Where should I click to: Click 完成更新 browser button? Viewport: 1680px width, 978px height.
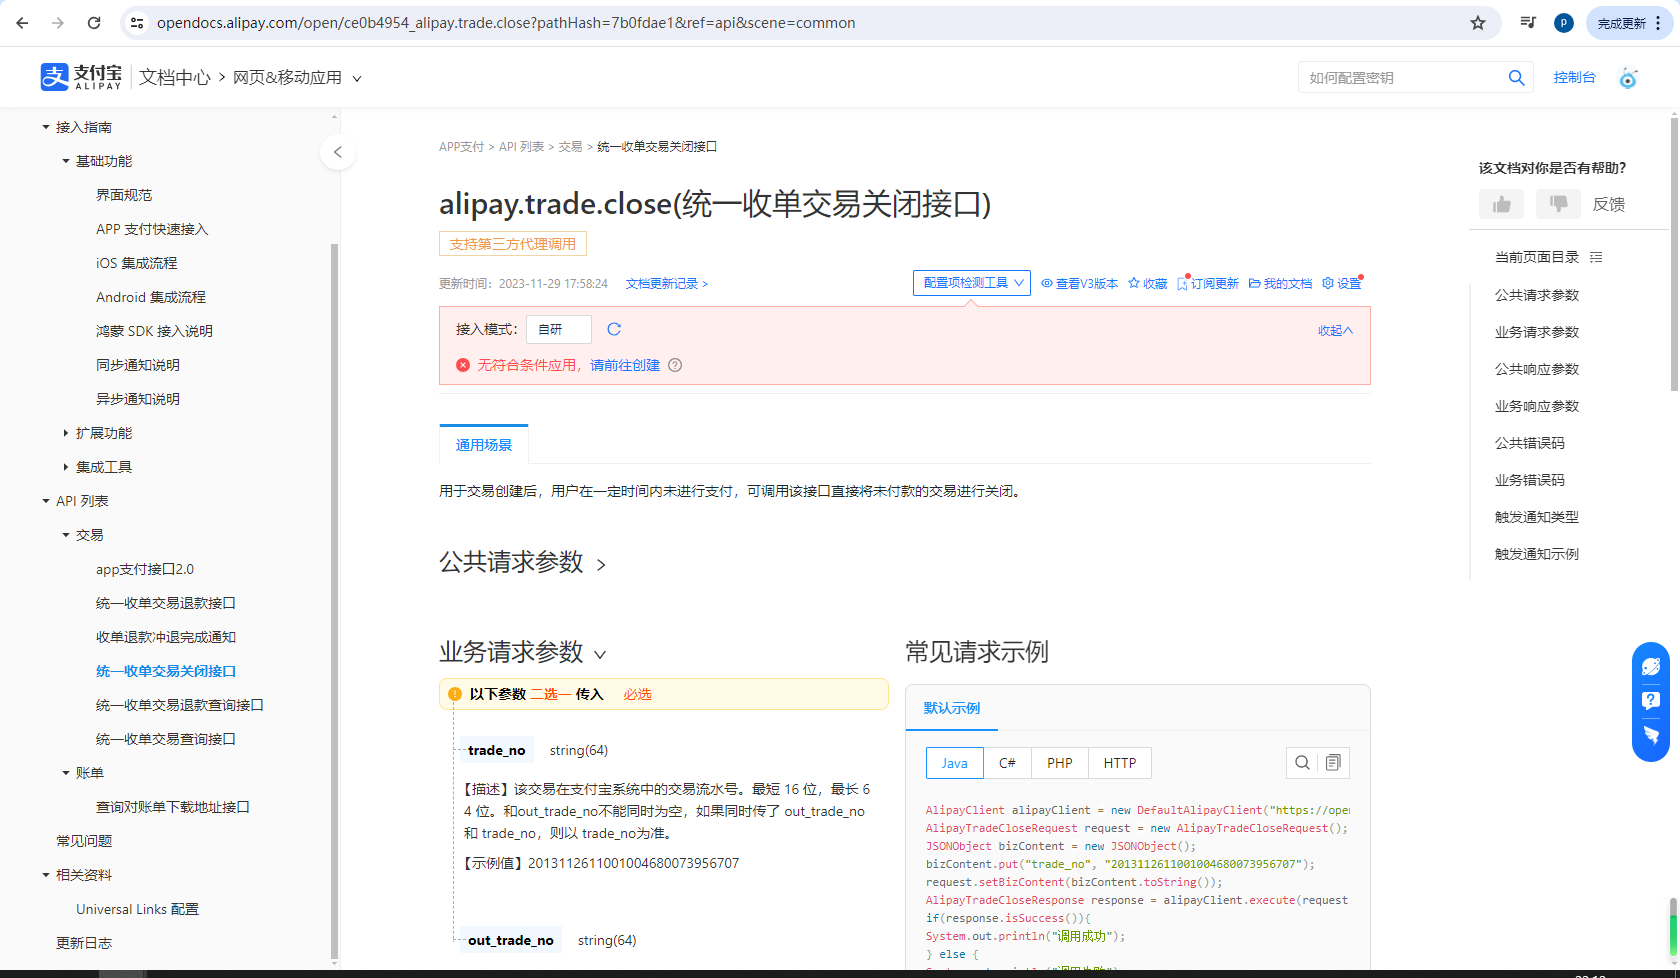click(x=1627, y=23)
